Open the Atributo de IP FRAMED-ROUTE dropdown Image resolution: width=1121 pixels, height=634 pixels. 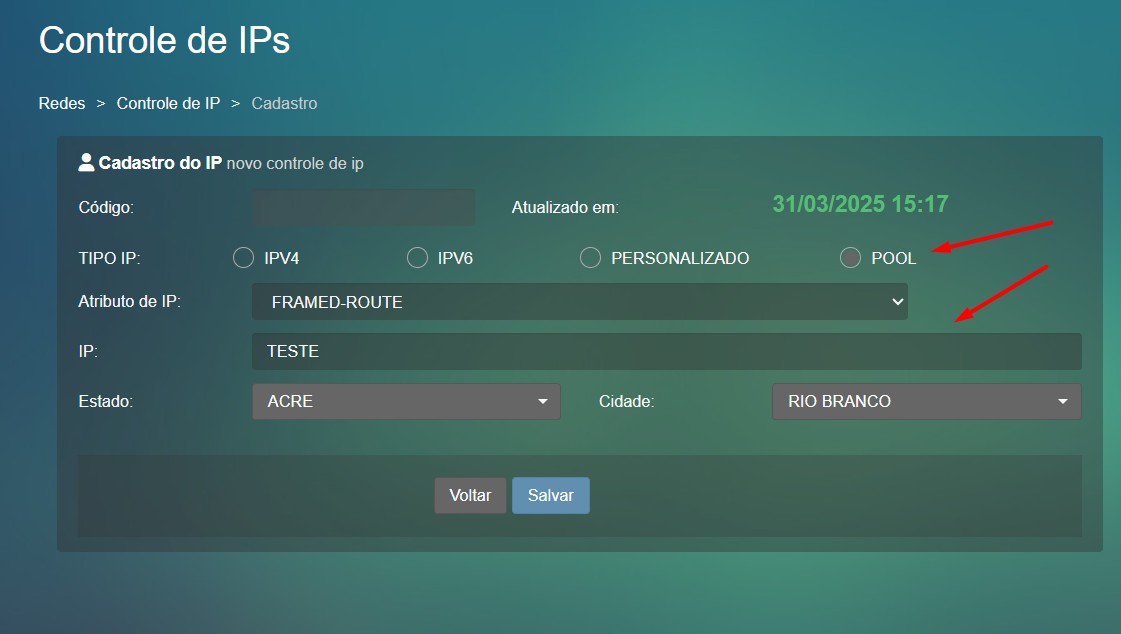[579, 302]
